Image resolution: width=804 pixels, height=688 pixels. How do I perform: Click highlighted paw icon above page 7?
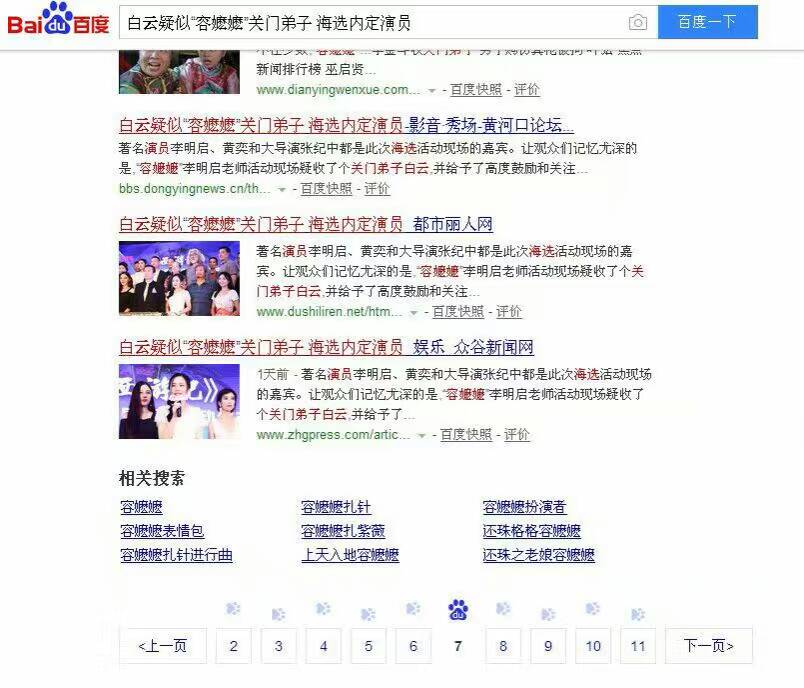(458, 610)
